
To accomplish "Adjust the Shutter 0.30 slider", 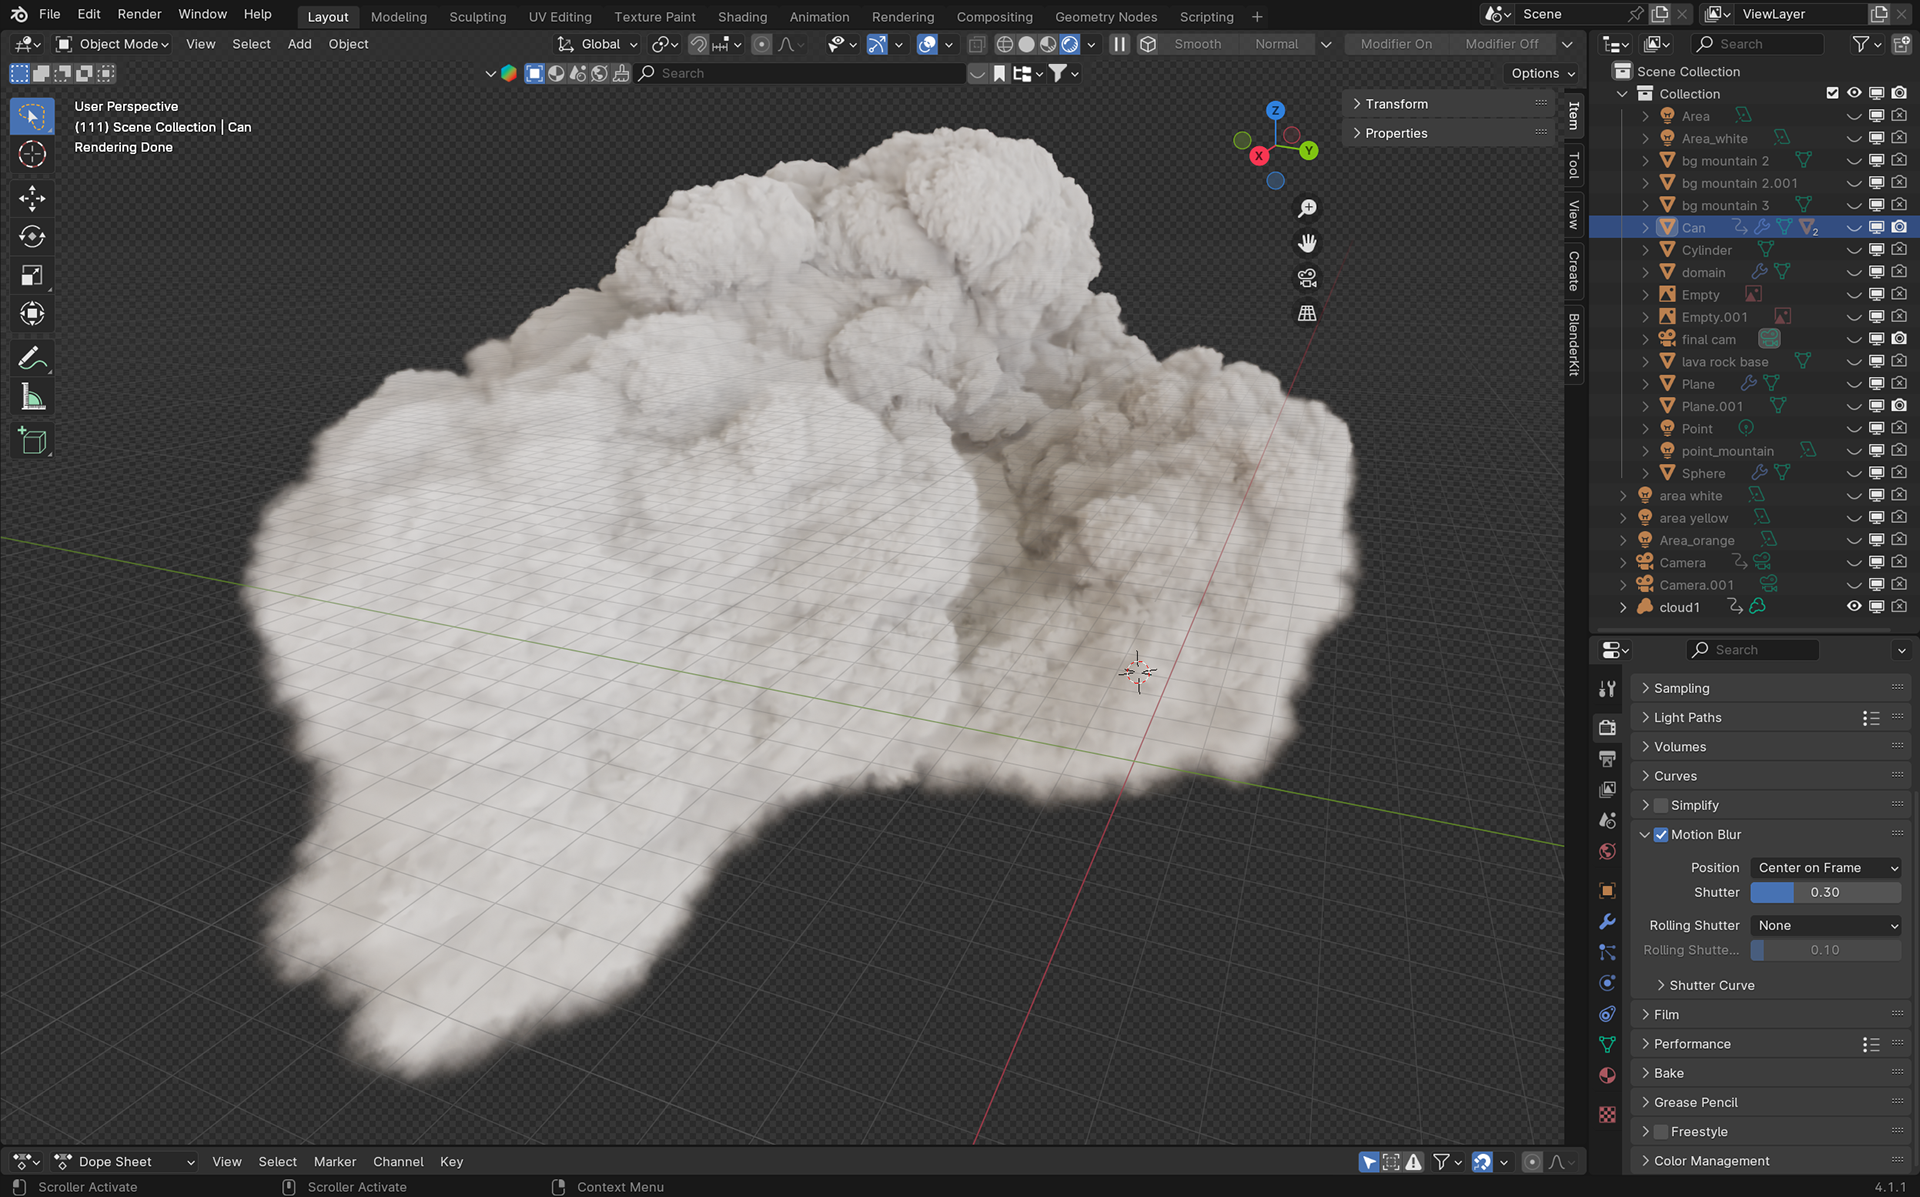I will coord(1826,893).
